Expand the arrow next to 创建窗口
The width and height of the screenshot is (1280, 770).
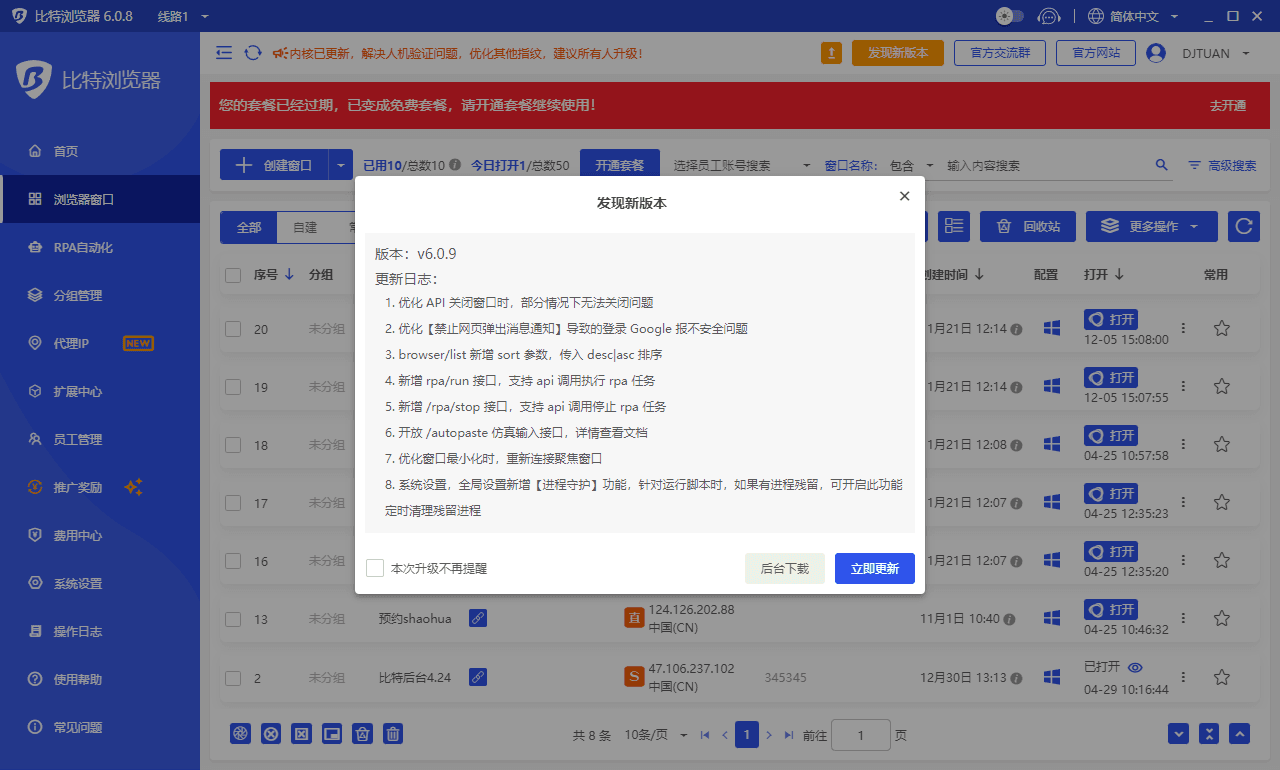tap(341, 165)
